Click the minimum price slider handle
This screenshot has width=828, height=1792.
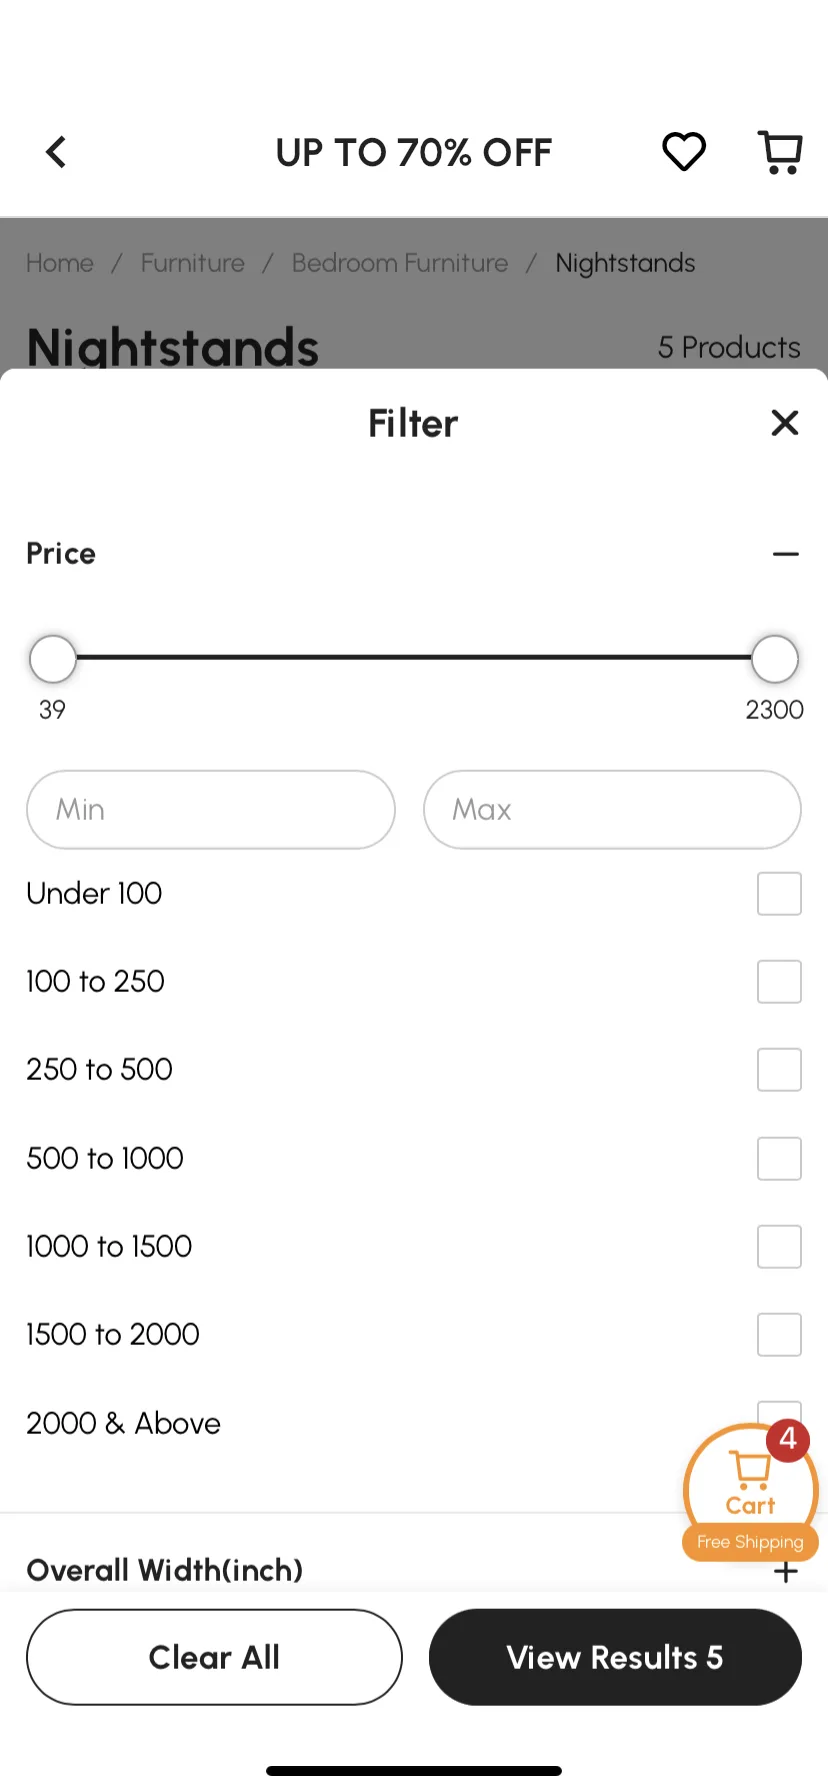(53, 659)
